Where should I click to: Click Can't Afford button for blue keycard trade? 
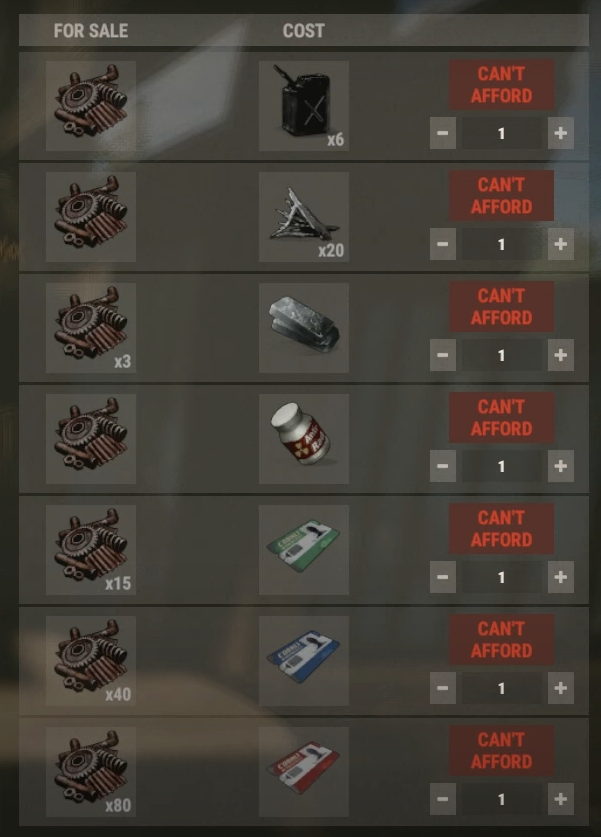click(501, 639)
